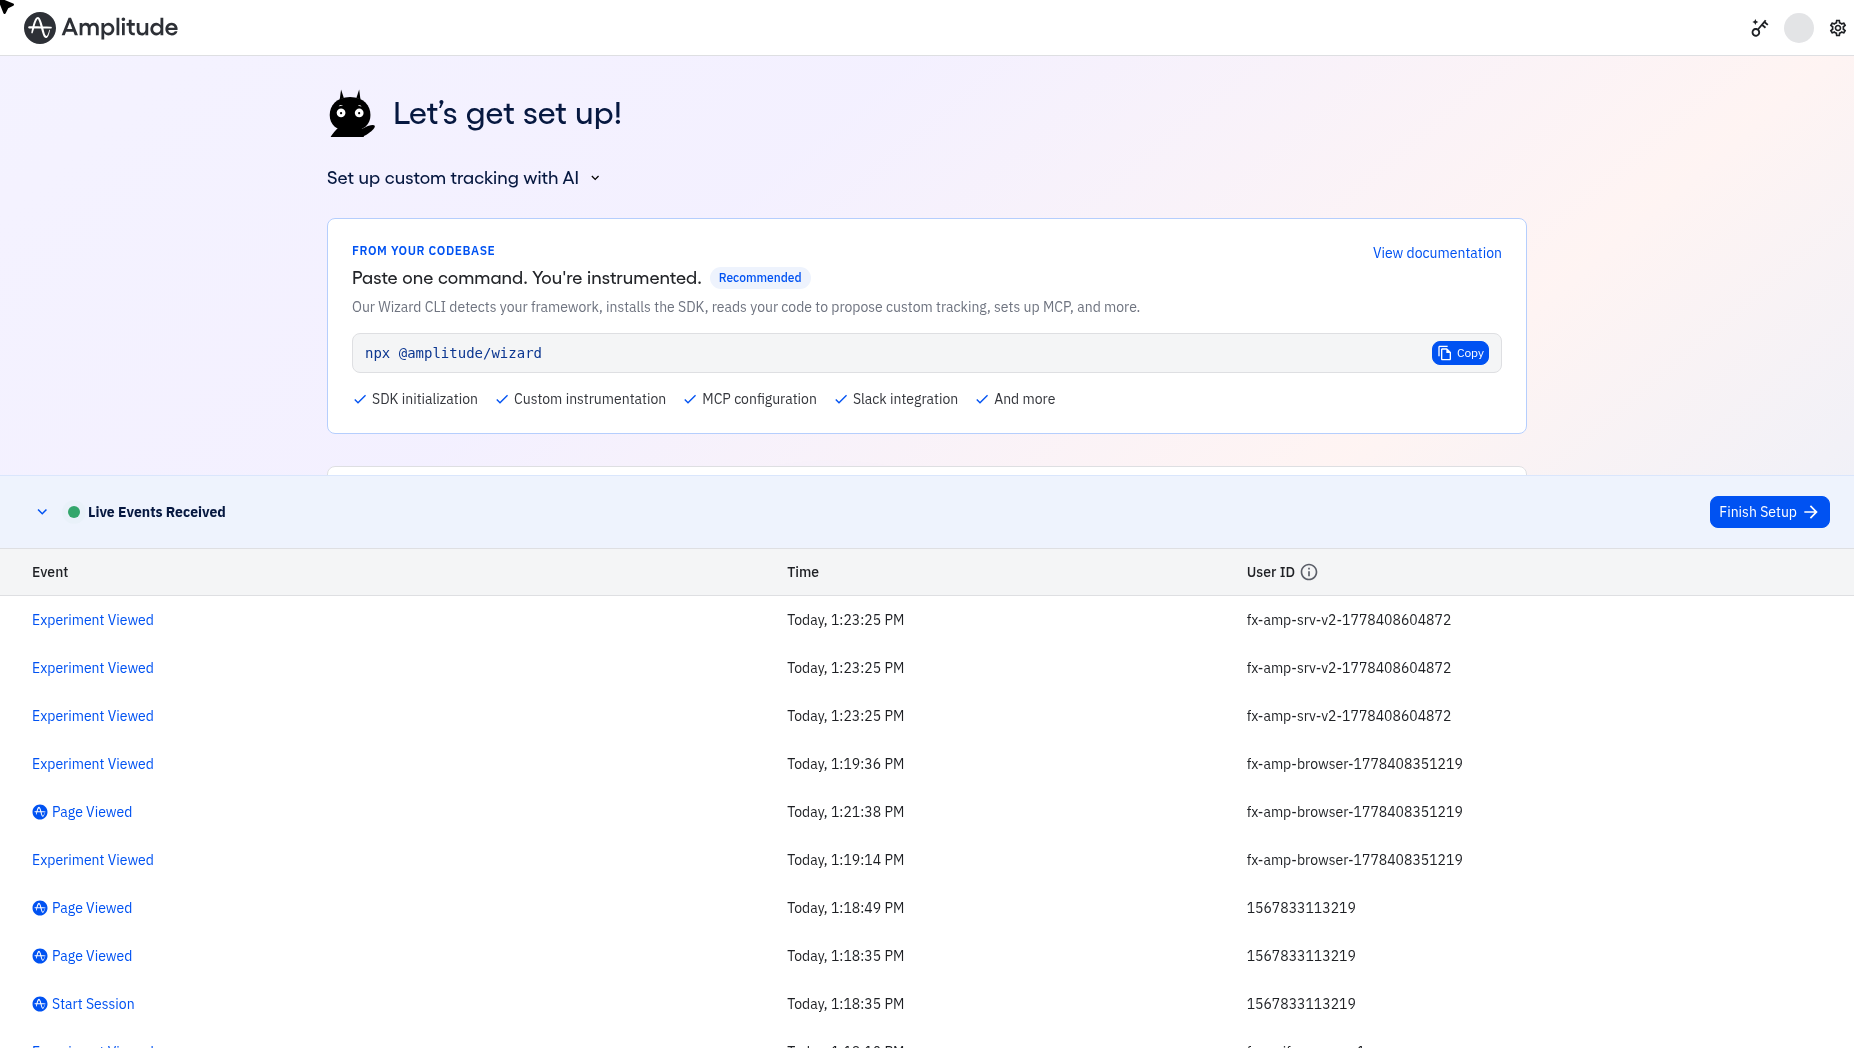Open Page Viewed event at 1:18:49 PM
The image size is (1854, 1048).
[92, 908]
